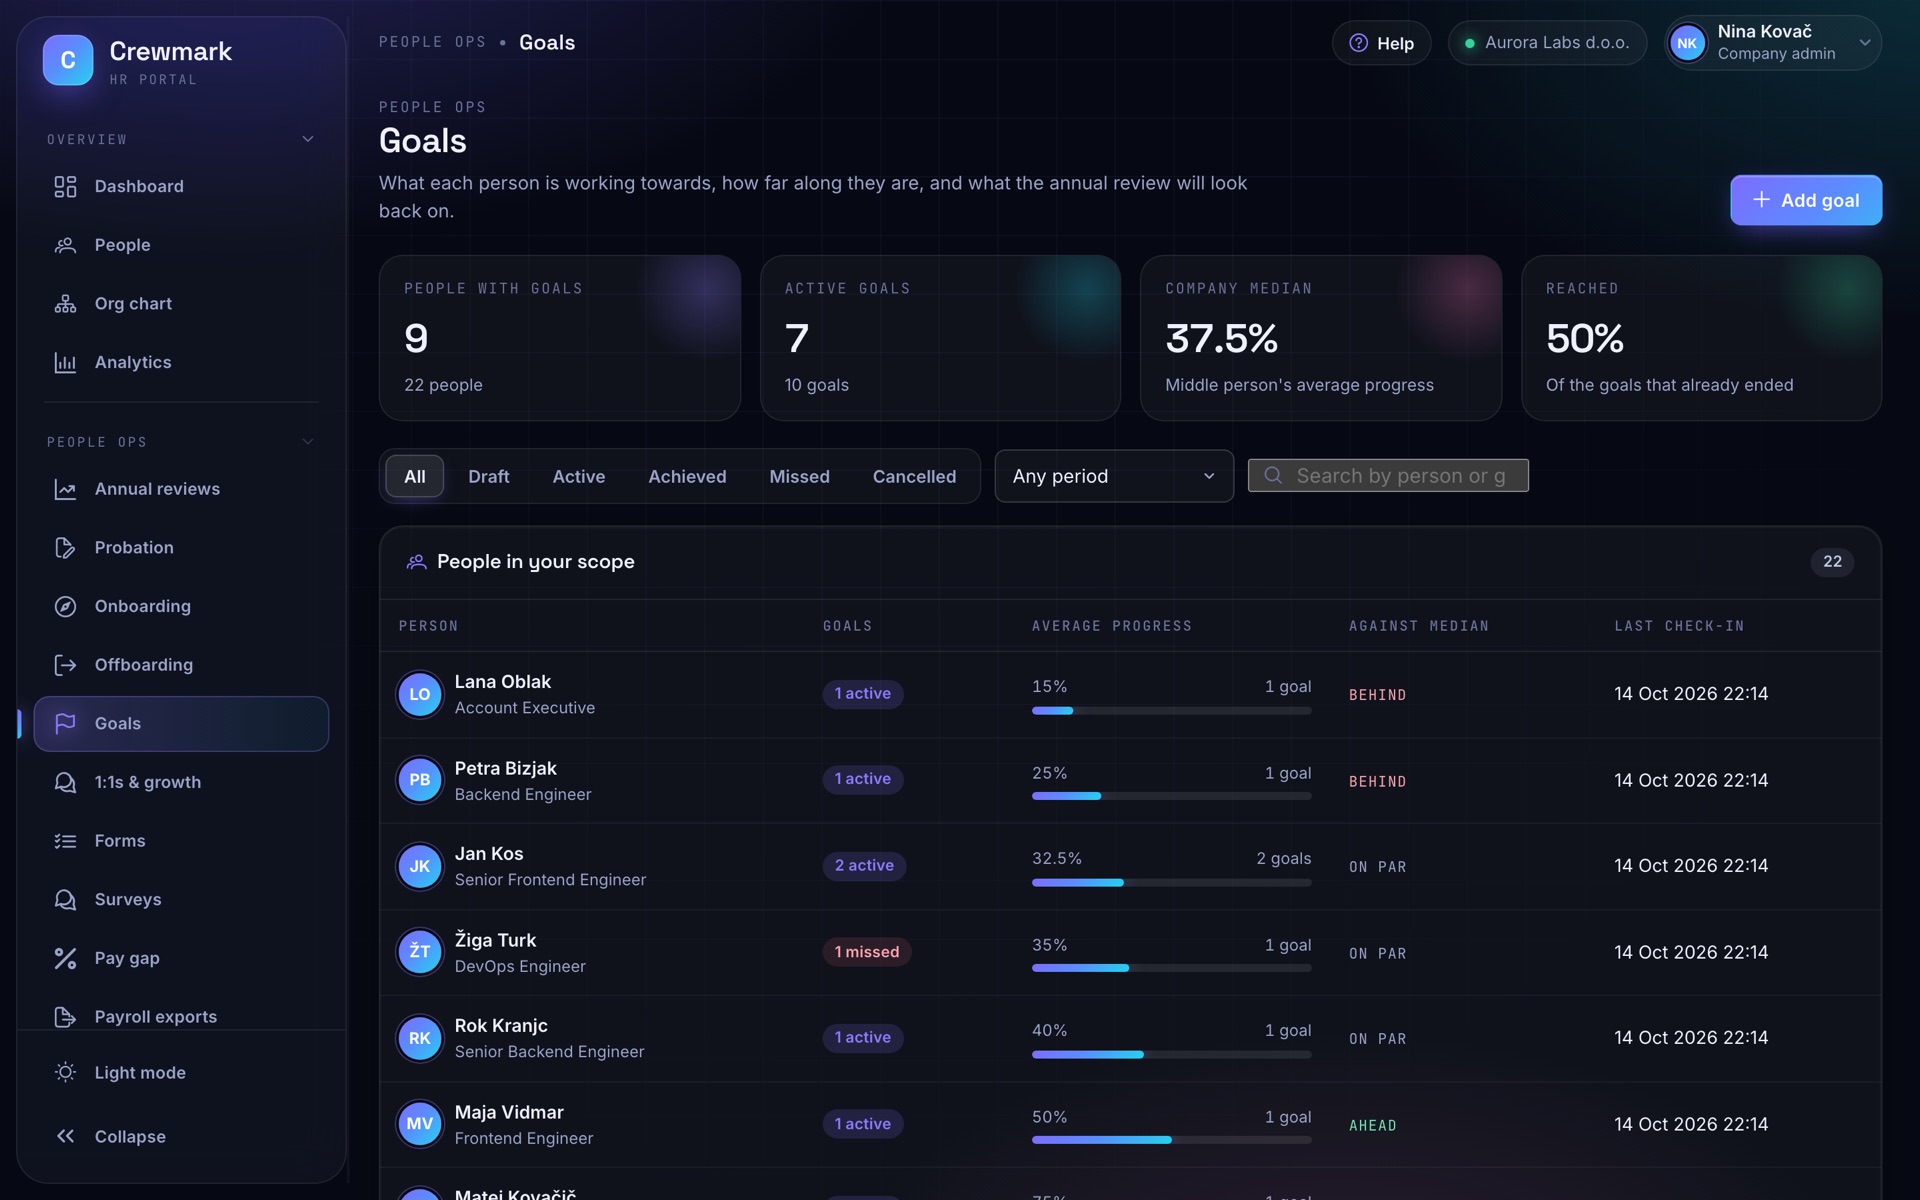Focus the Search by person field
The width and height of the screenshot is (1920, 1200).
point(1388,476)
